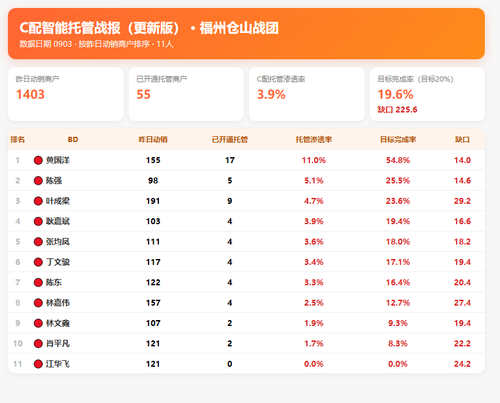Click the 11.0% 托管渗透率 cell
500x403 pixels.
coord(314,160)
